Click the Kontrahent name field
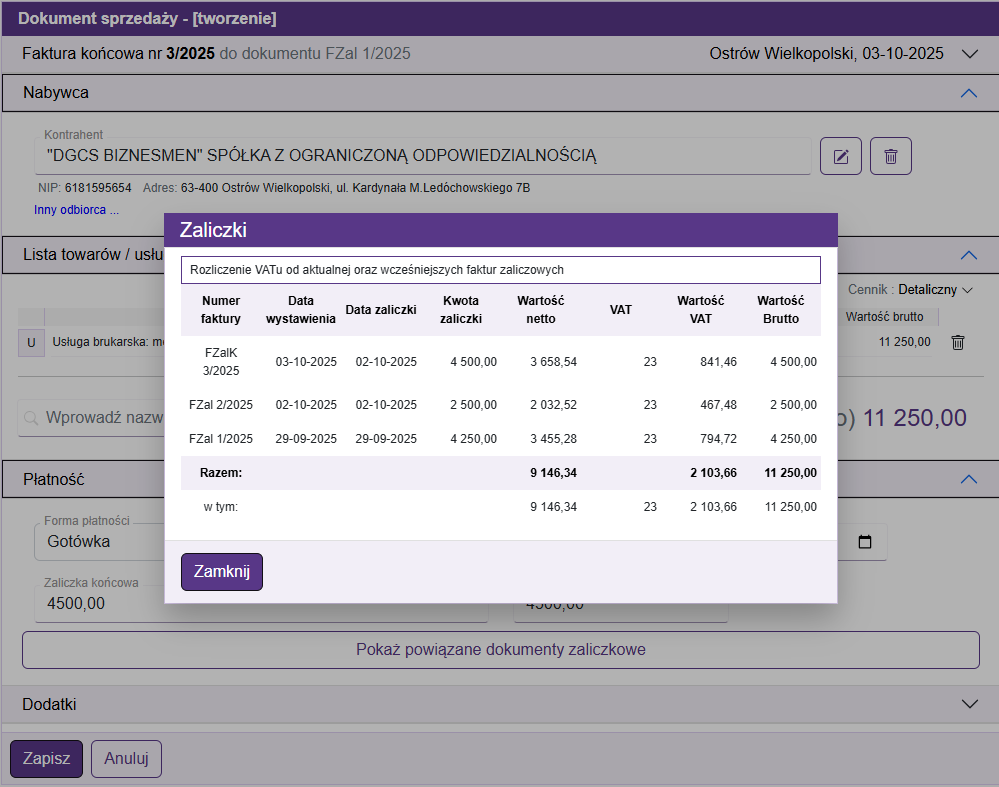 (426, 156)
